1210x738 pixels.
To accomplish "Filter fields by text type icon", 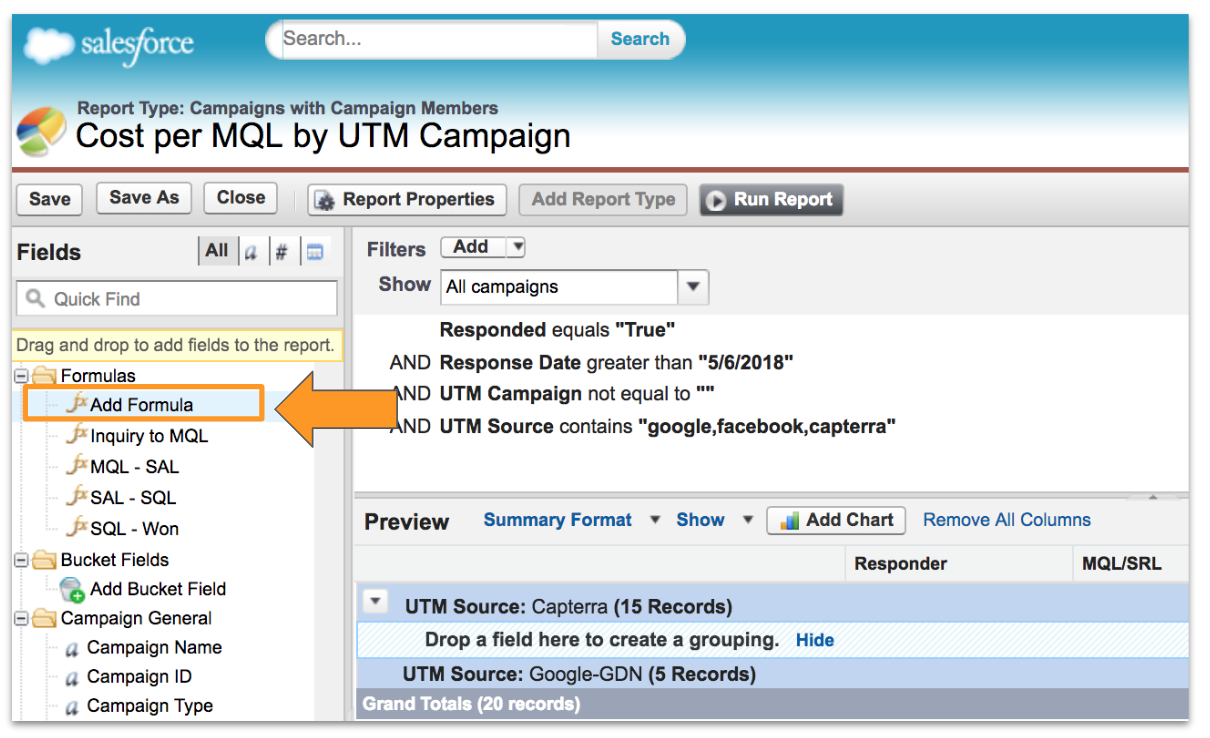I will 252,253.
